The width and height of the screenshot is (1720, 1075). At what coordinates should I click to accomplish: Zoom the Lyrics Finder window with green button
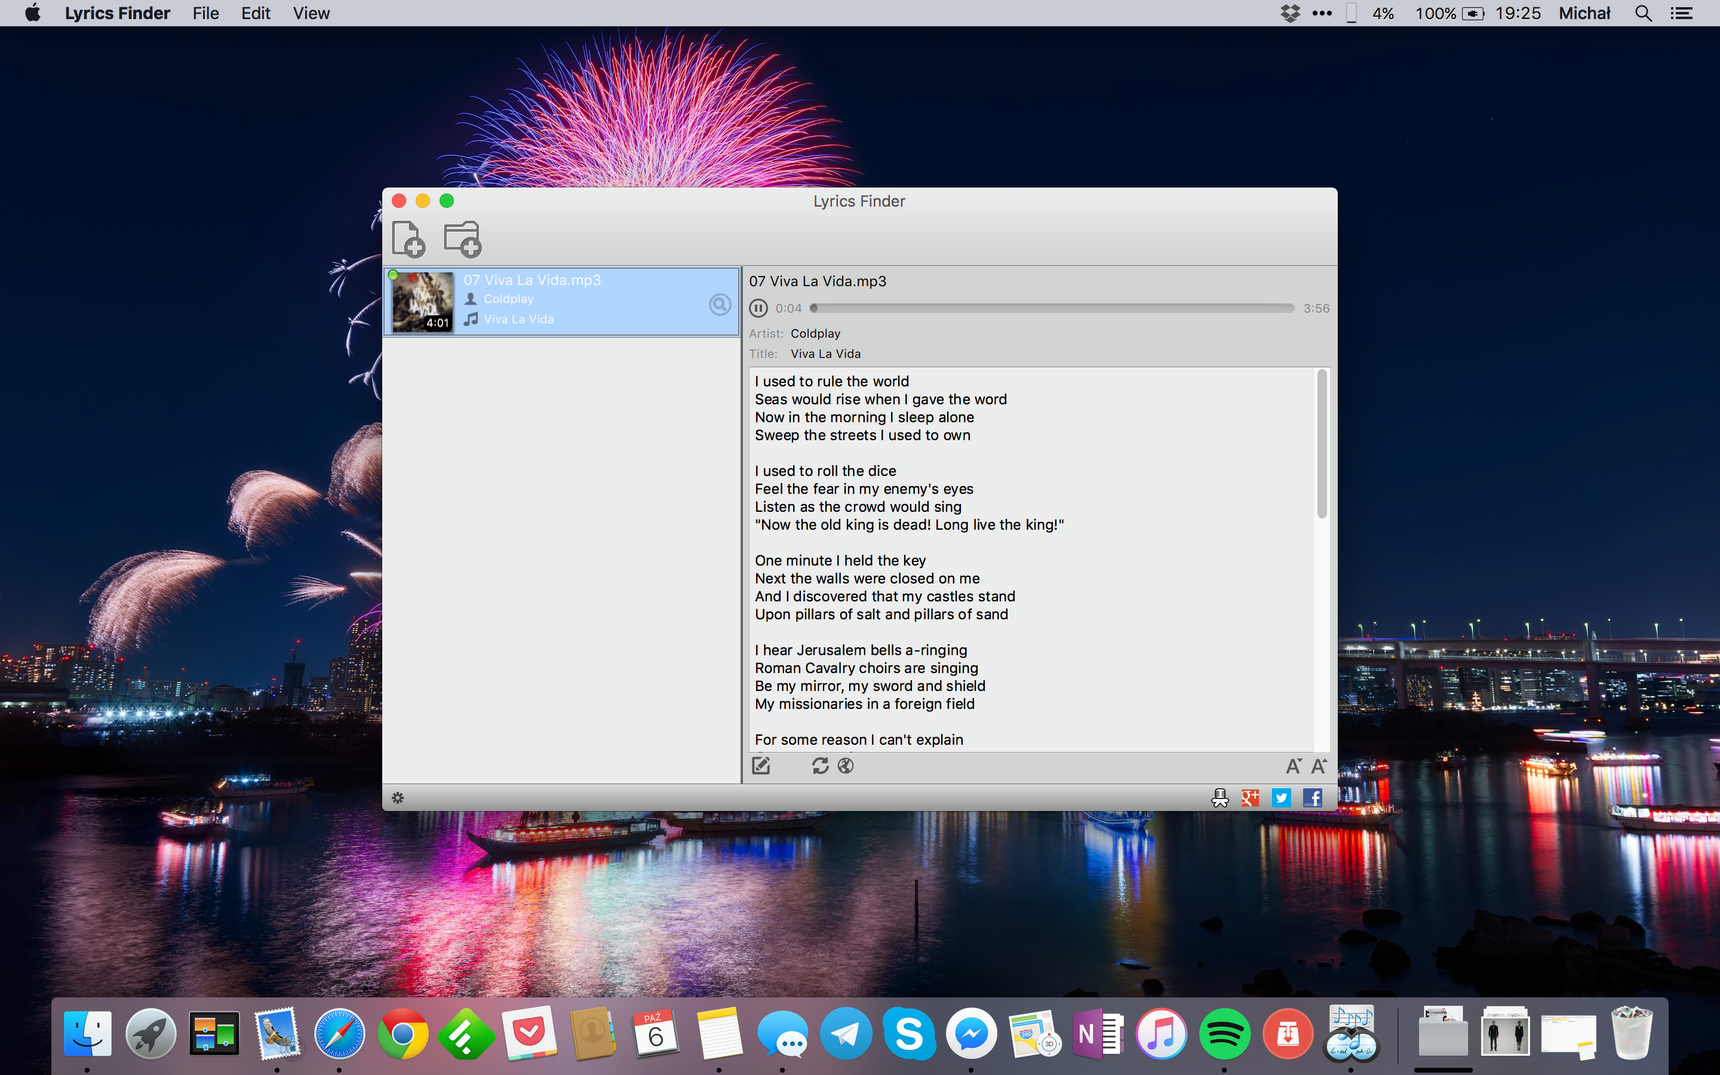[447, 201]
